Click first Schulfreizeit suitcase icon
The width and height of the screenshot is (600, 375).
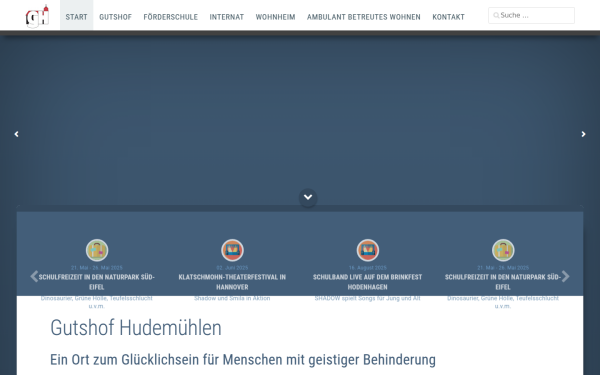97,250
